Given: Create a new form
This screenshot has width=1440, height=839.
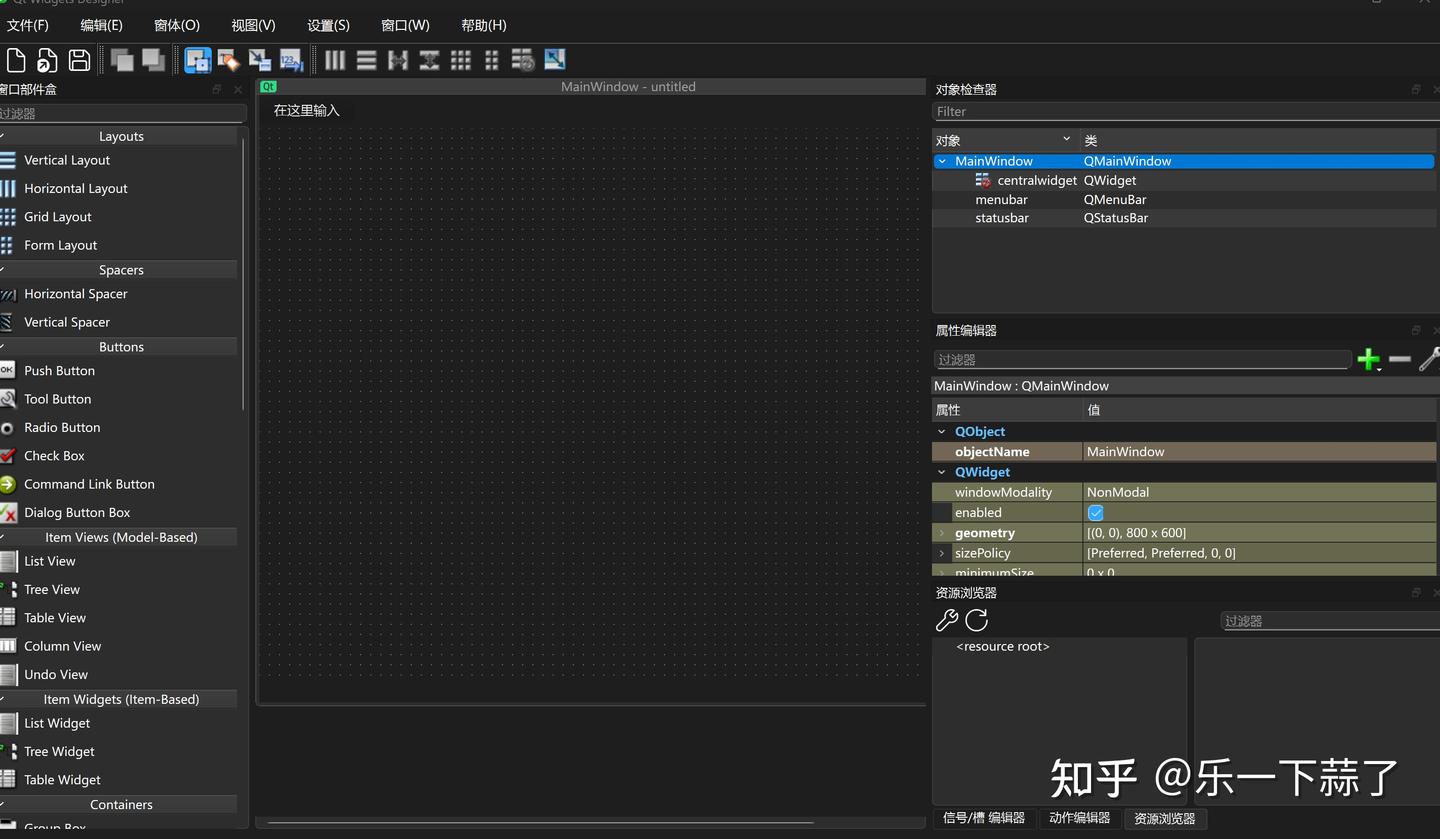Looking at the screenshot, I should (15, 60).
